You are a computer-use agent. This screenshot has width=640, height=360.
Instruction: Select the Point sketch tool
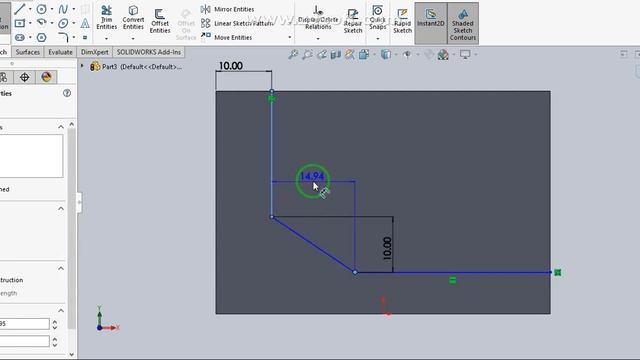(x=85, y=38)
